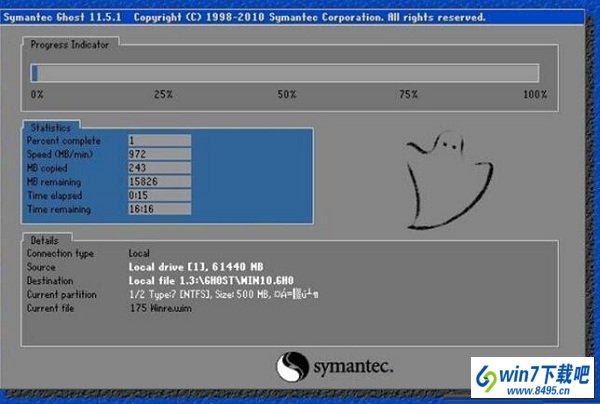Image resolution: width=600 pixels, height=404 pixels.
Task: Click the Time elapsed value 0:15
Action: pyautogui.click(x=160, y=195)
